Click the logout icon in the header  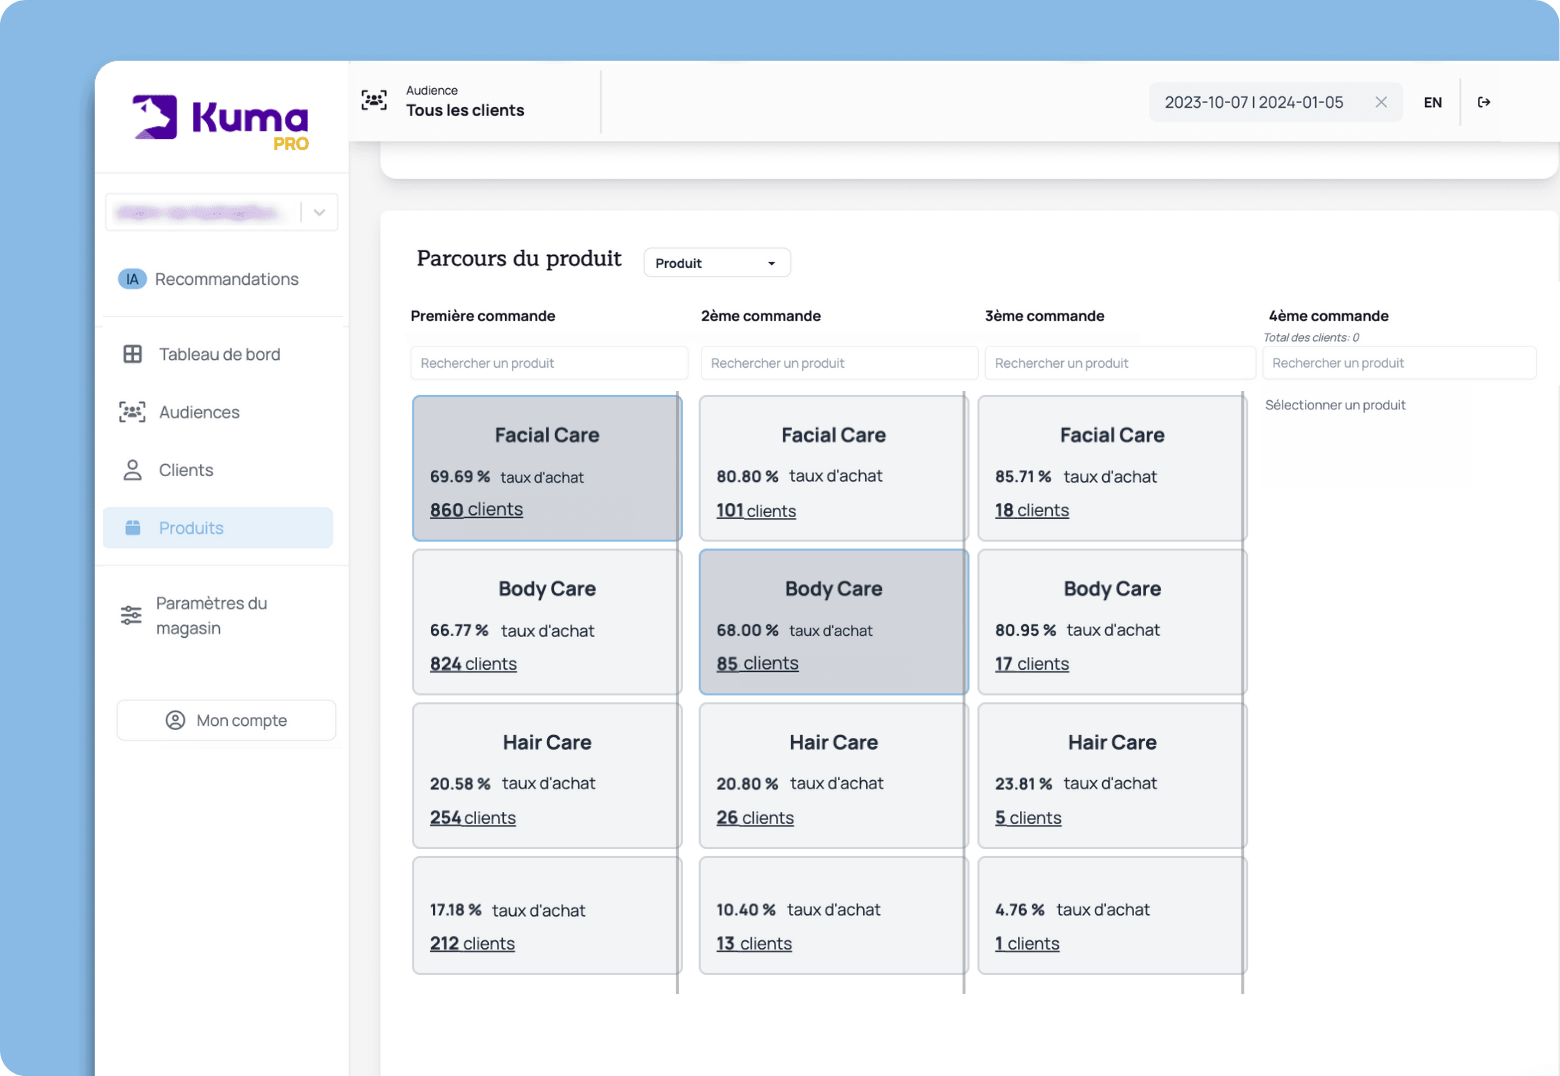point(1484,102)
